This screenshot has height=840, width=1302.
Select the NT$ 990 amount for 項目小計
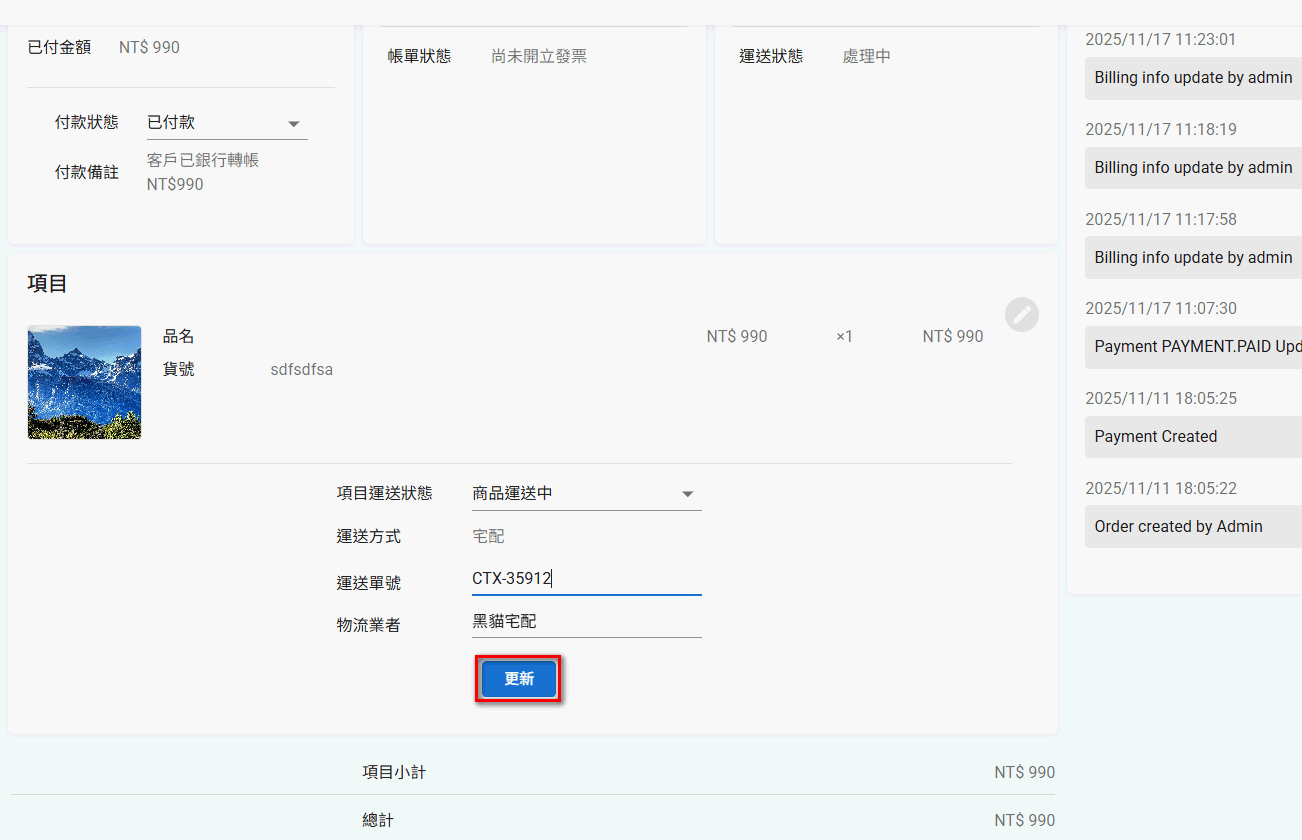pos(1024,773)
